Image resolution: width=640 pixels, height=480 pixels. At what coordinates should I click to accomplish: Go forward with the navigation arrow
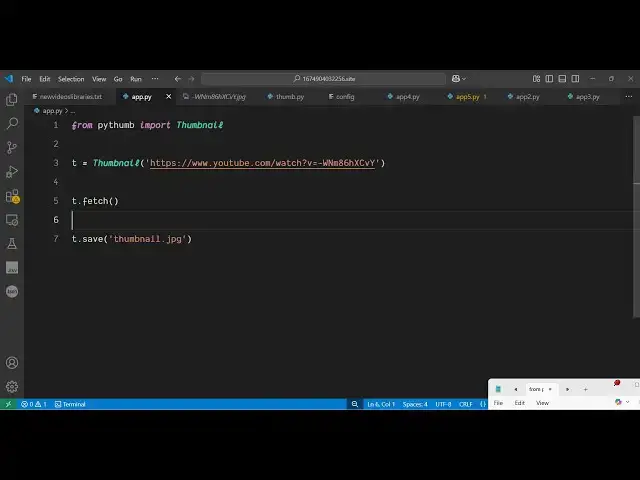[x=191, y=79]
